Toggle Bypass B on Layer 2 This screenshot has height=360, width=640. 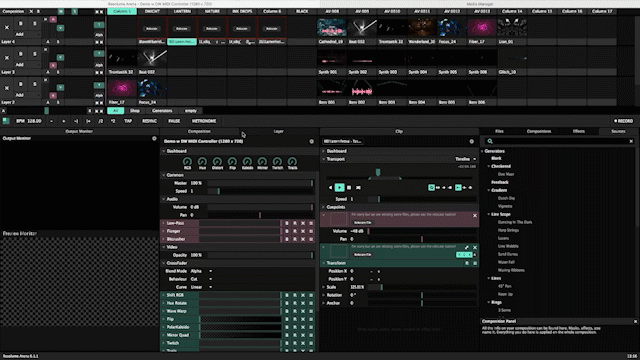[x=21, y=84]
